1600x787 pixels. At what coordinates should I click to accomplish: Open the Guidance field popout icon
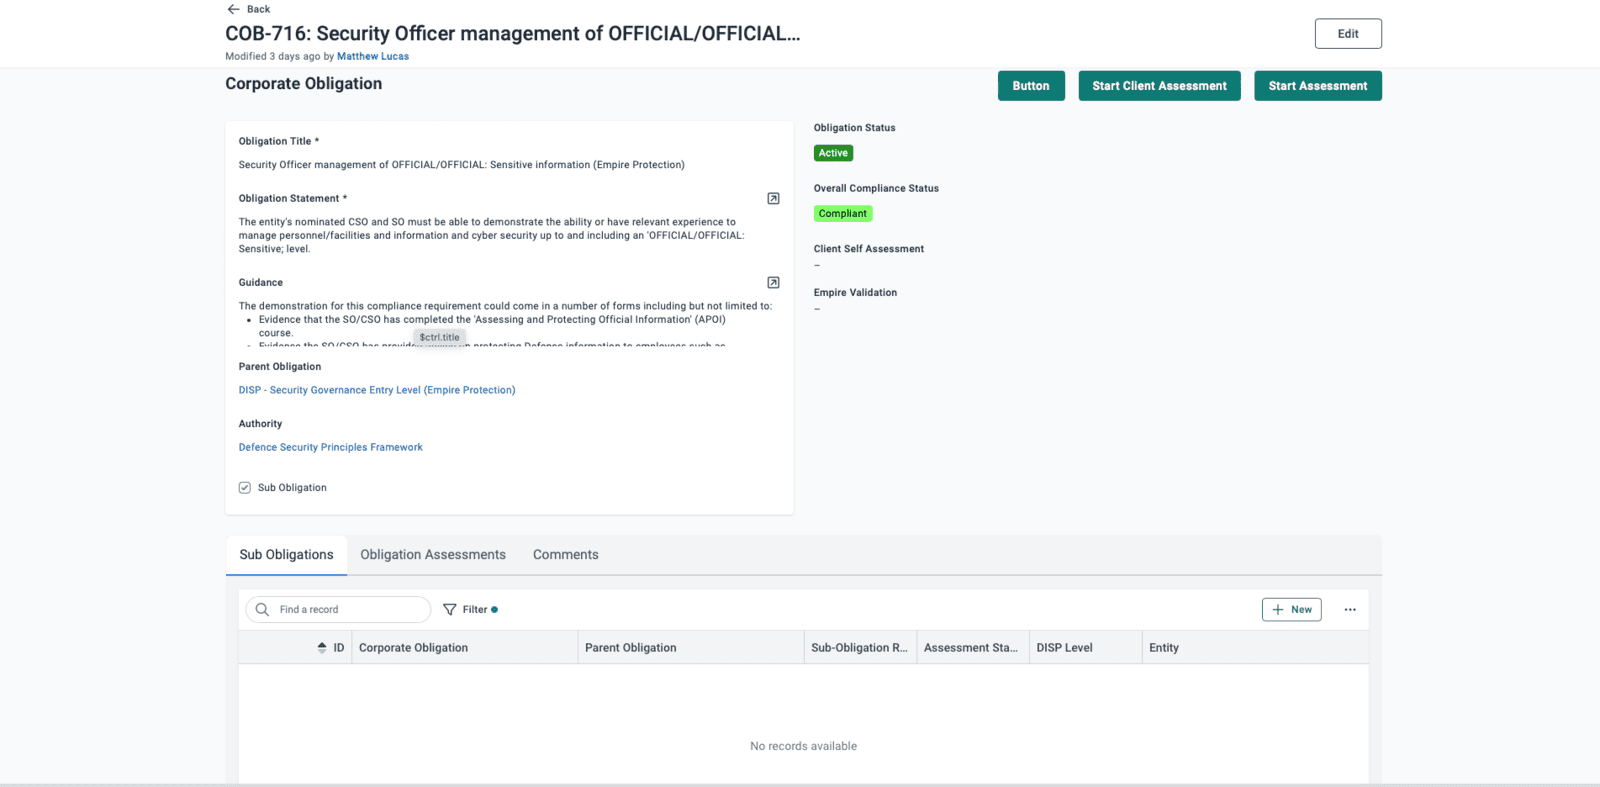773,283
